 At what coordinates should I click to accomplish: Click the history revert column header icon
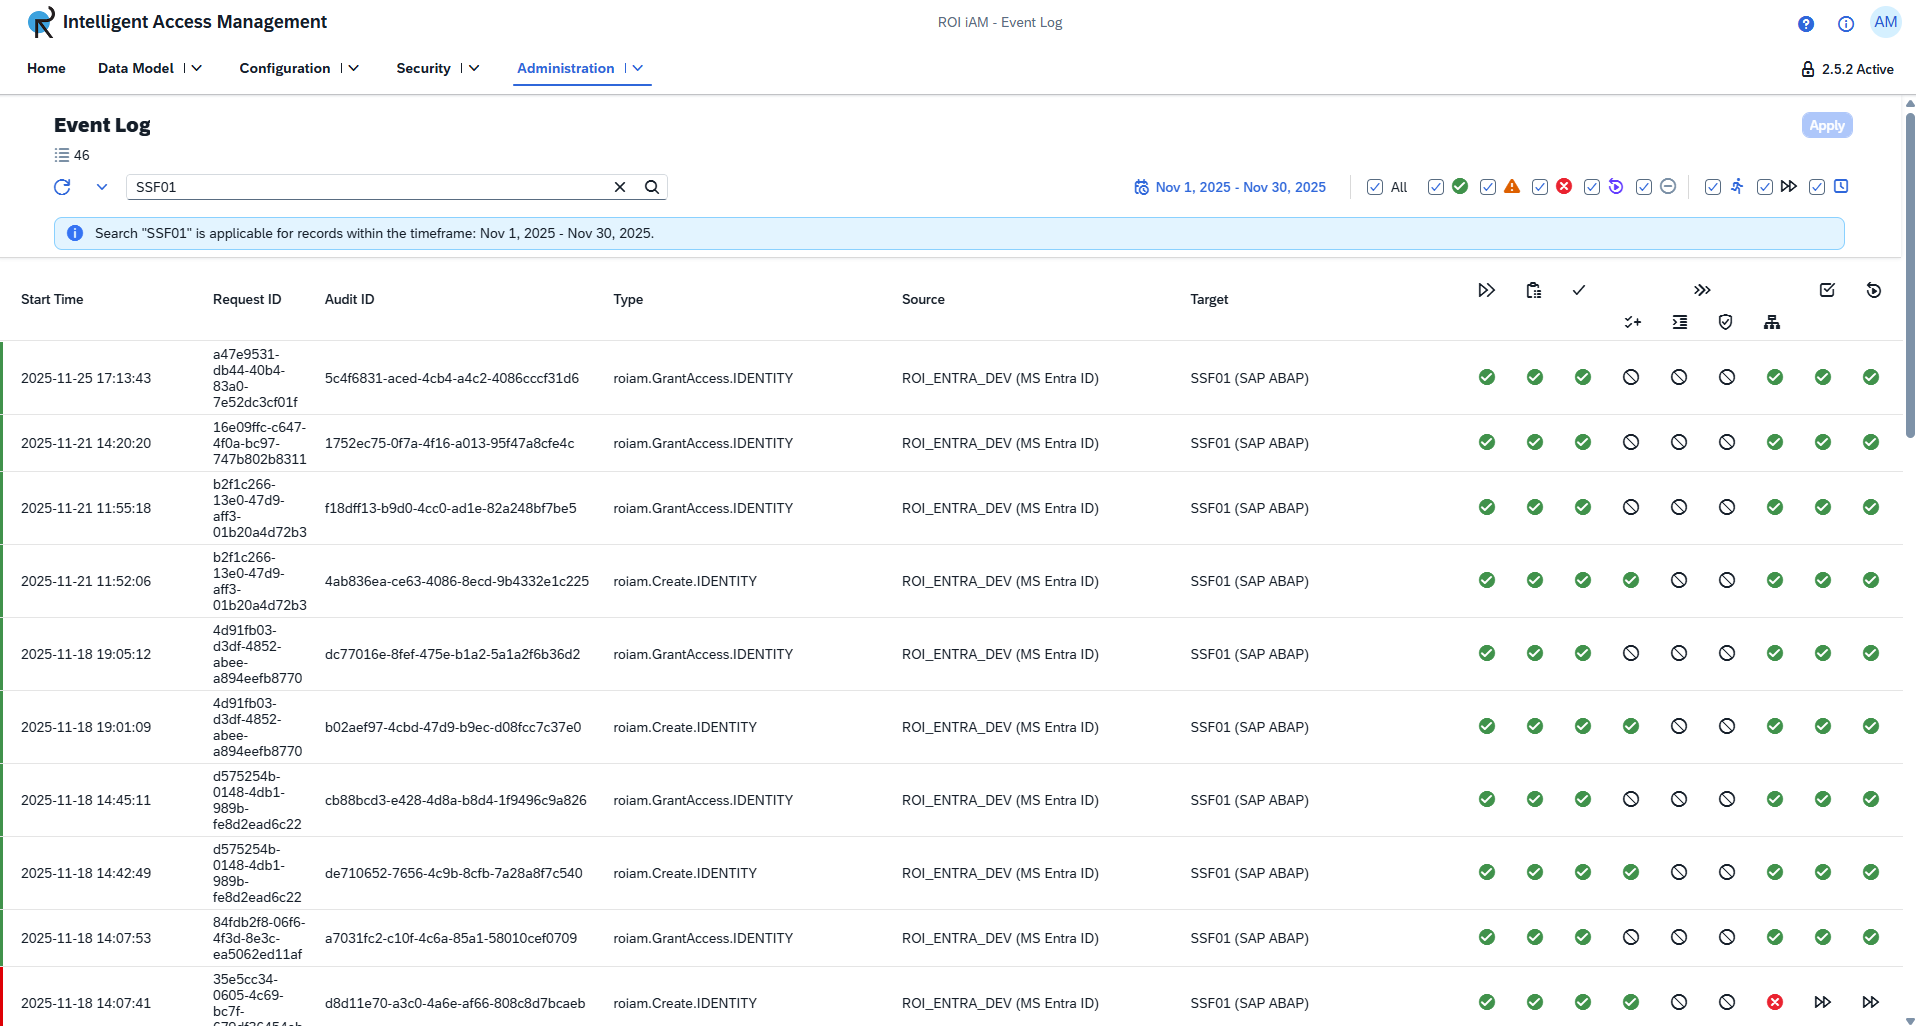coord(1874,290)
